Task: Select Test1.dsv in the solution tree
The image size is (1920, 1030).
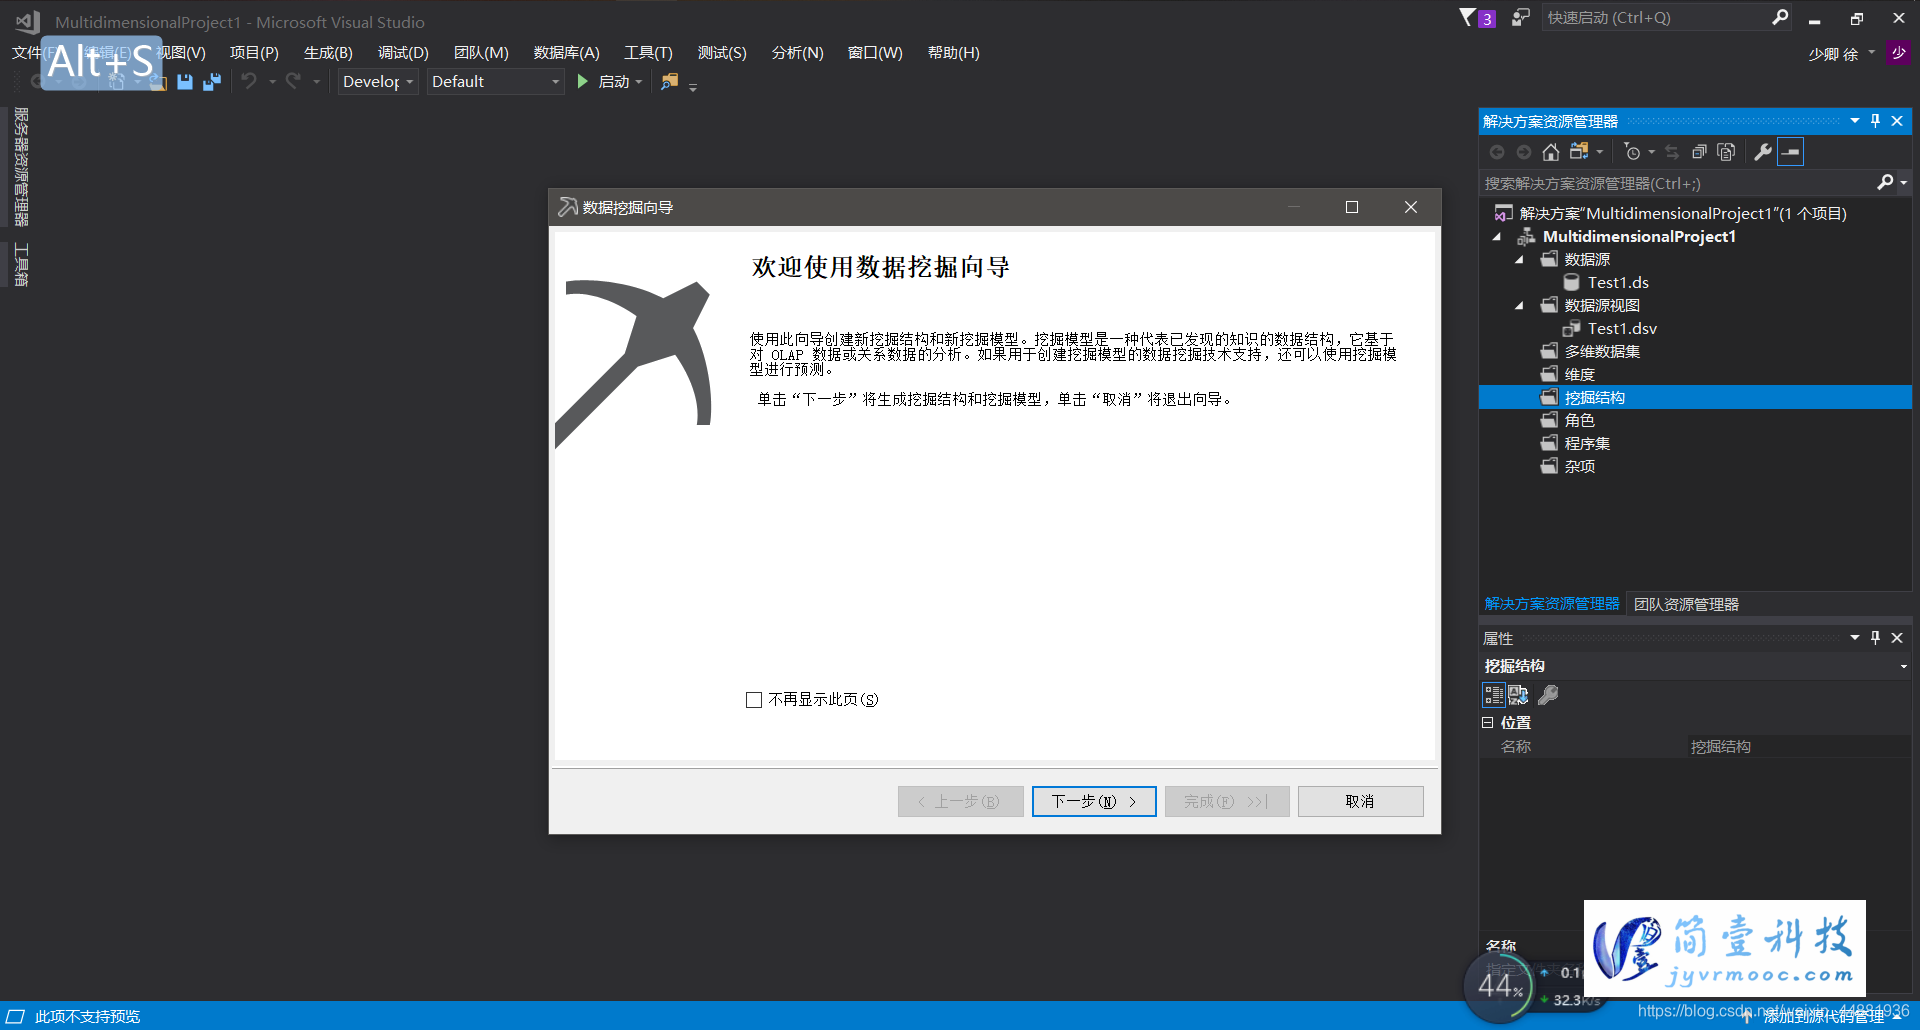Action: click(x=1622, y=329)
